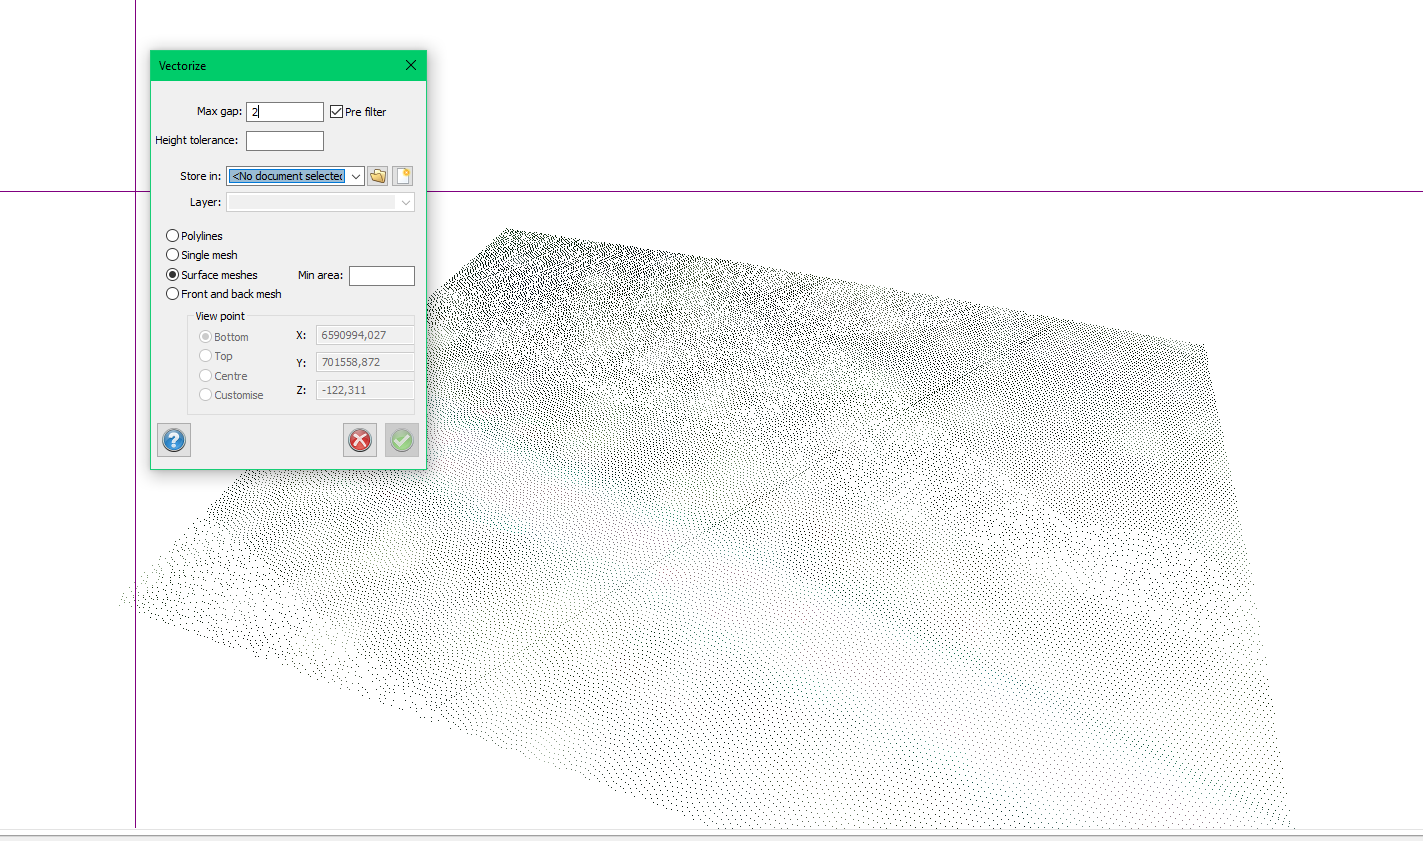Confirm with the green checkmark button
1423x841 pixels.
tap(402, 440)
